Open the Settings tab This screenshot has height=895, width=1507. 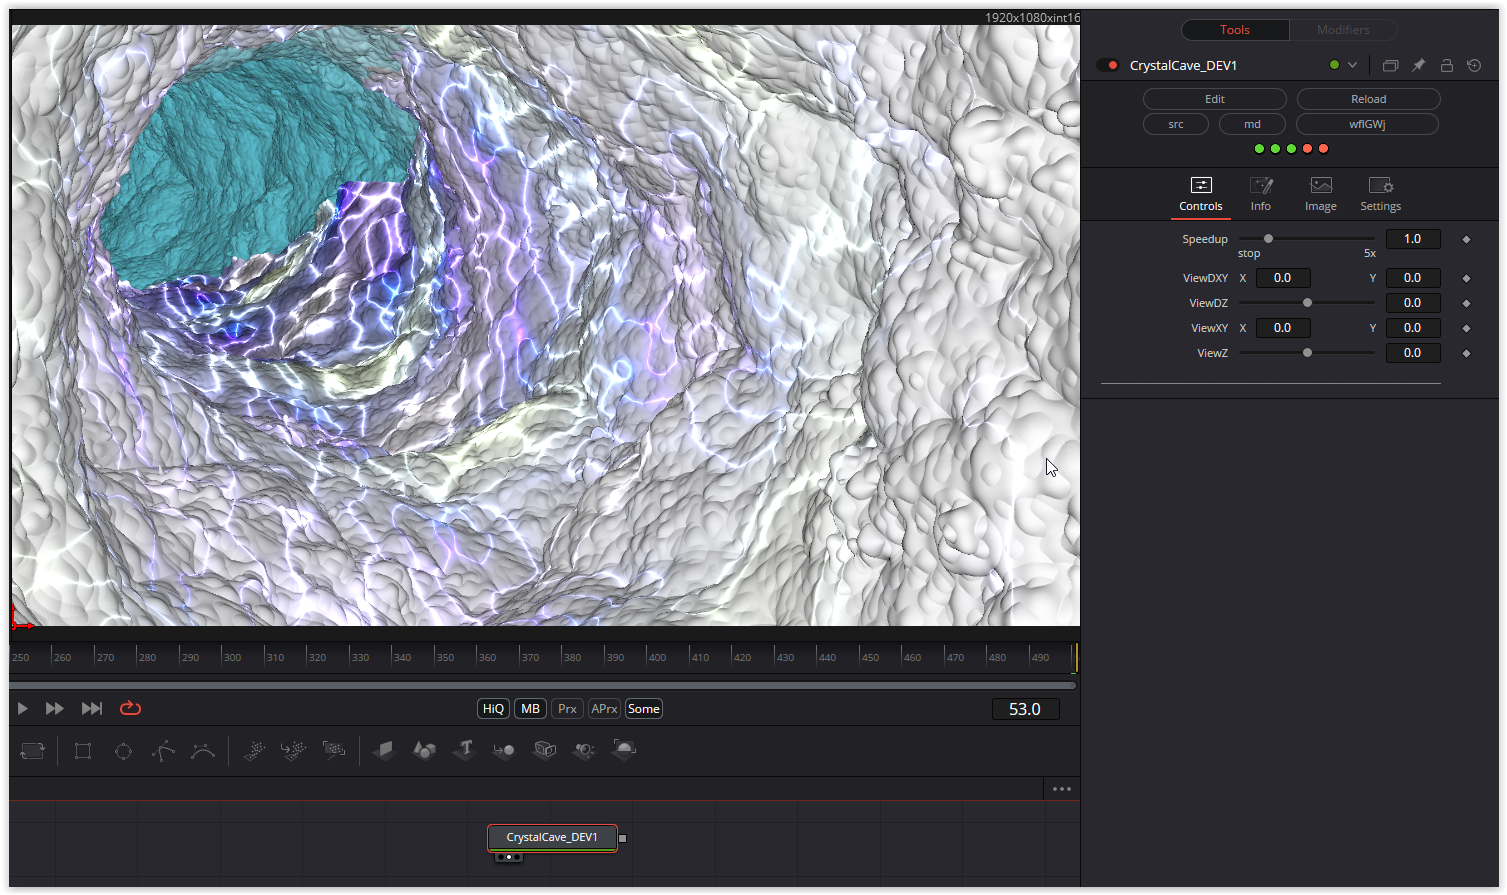click(x=1381, y=195)
